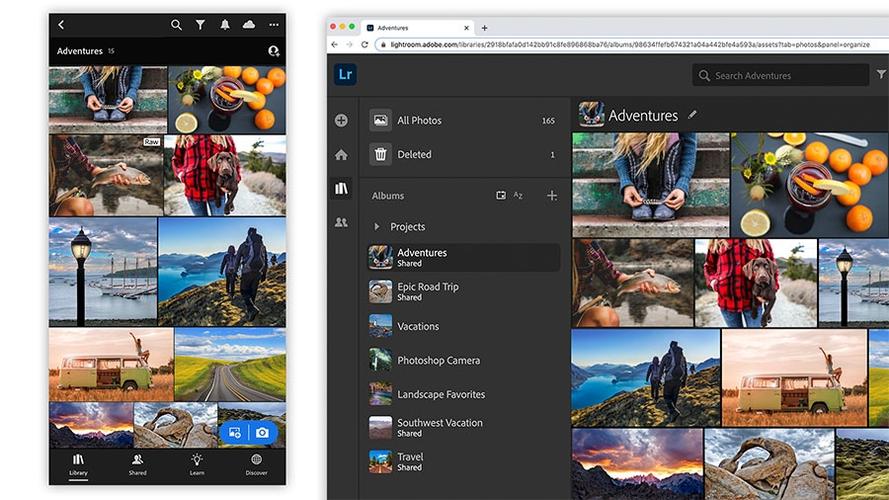Open the shared people icon in sidebar
The height and width of the screenshot is (500, 889).
[x=341, y=222]
